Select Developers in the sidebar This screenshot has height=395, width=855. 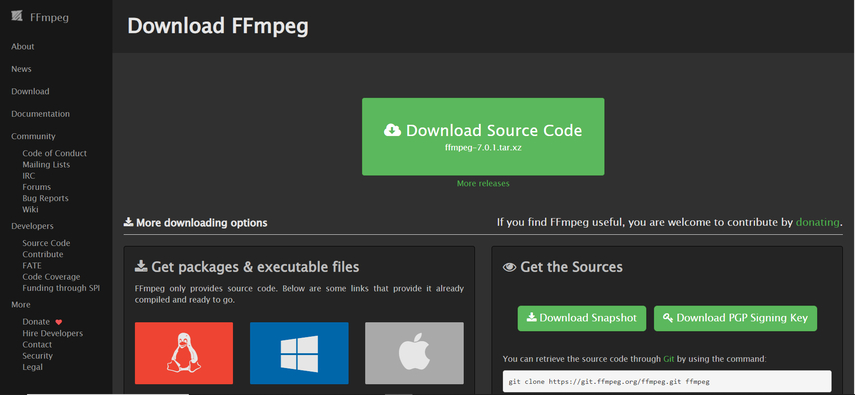(32, 225)
